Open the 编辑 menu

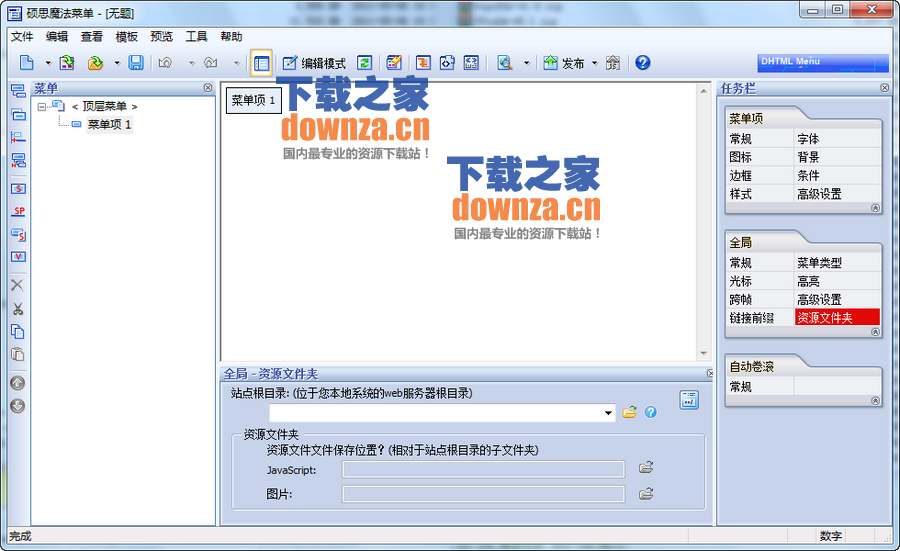point(57,37)
